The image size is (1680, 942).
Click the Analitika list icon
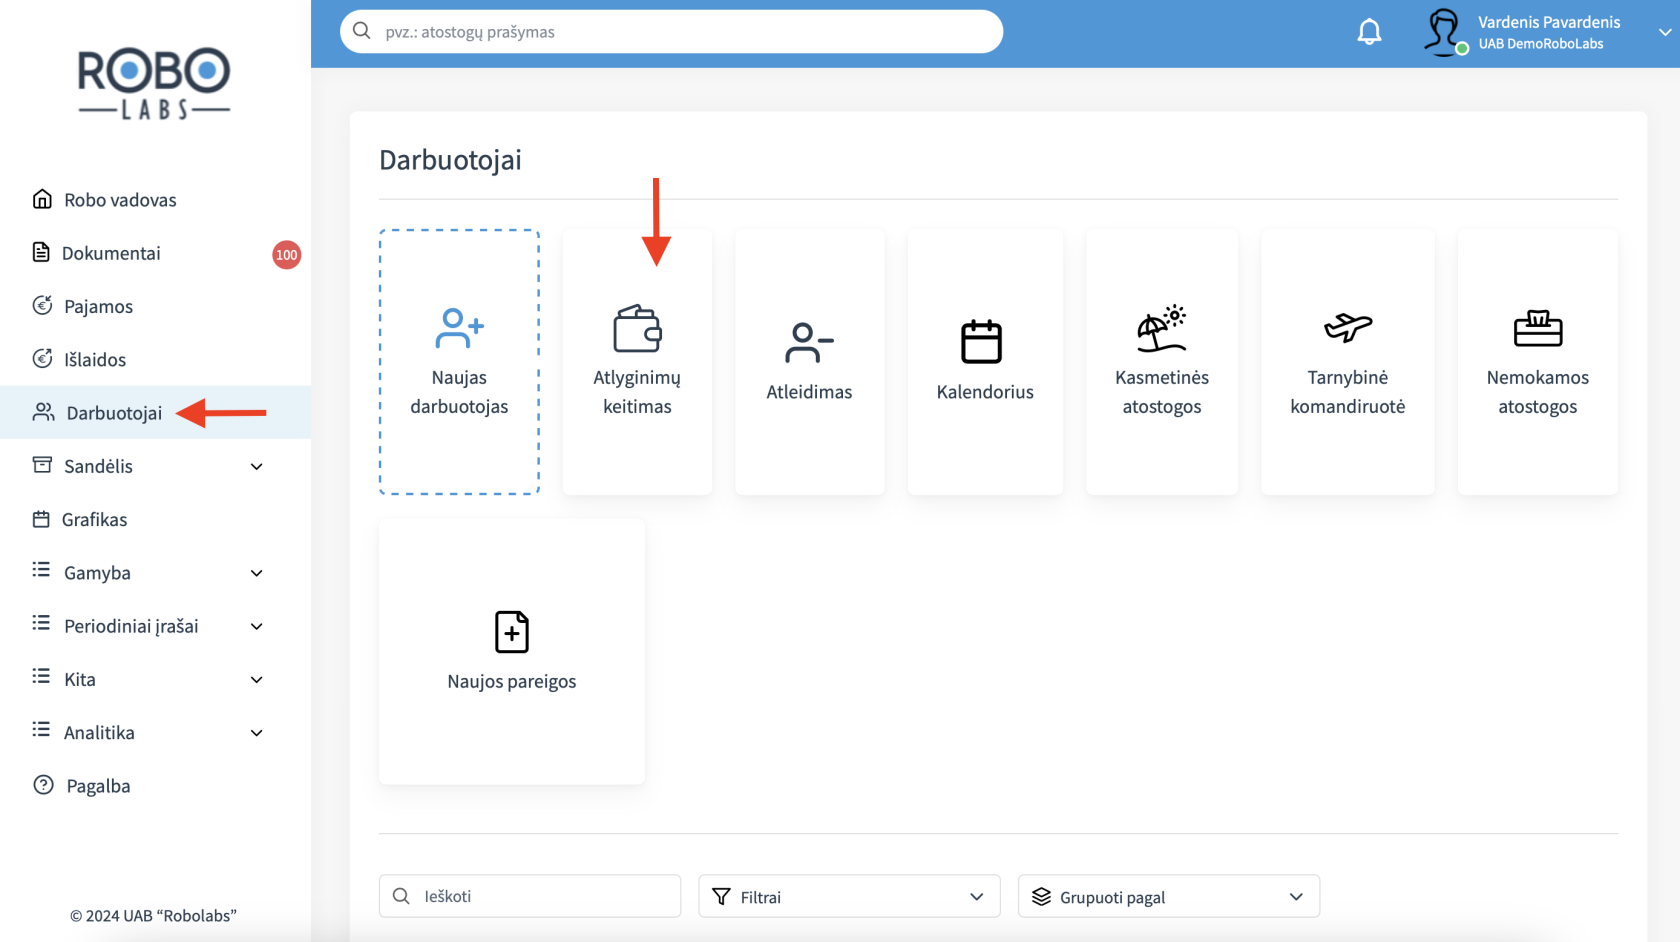(x=41, y=730)
